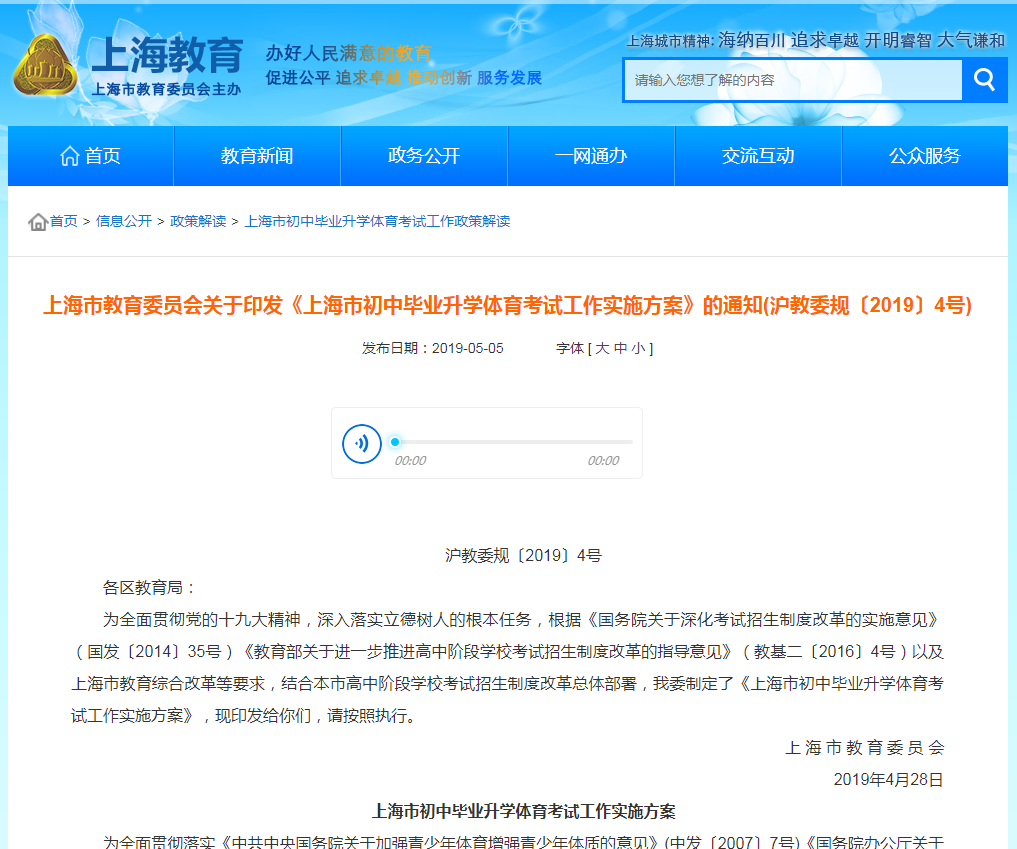Click the 上海市初中毕业升学体育考试工作政策解读 breadcrumb
This screenshot has height=849, width=1017.
[377, 221]
